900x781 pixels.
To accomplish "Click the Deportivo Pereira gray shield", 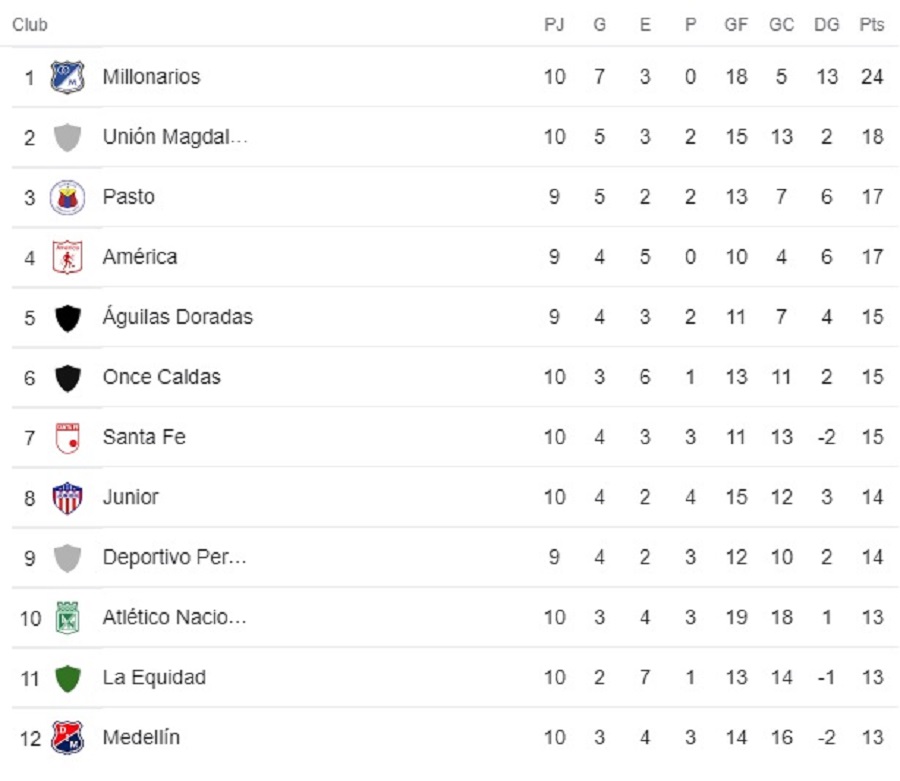I will click(67, 558).
